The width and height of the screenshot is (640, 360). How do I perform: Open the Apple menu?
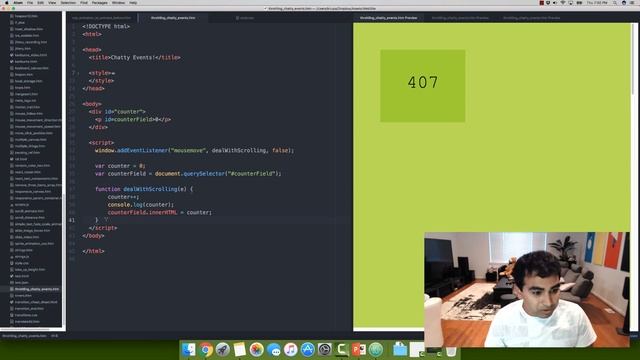click(x=7, y=2)
